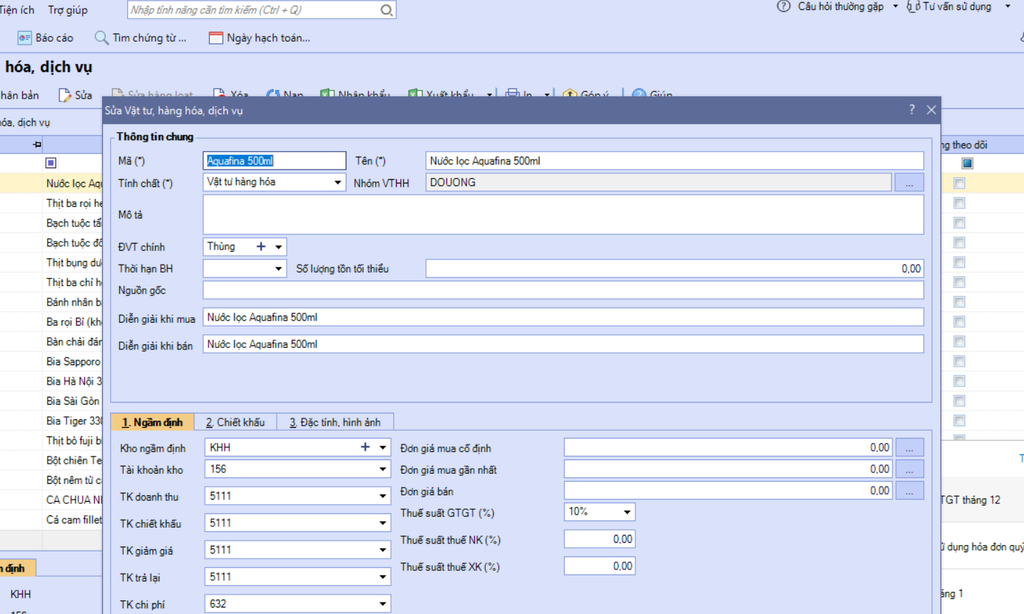
Task: Click the Diễn giải khi mua field
Action: [563, 317]
